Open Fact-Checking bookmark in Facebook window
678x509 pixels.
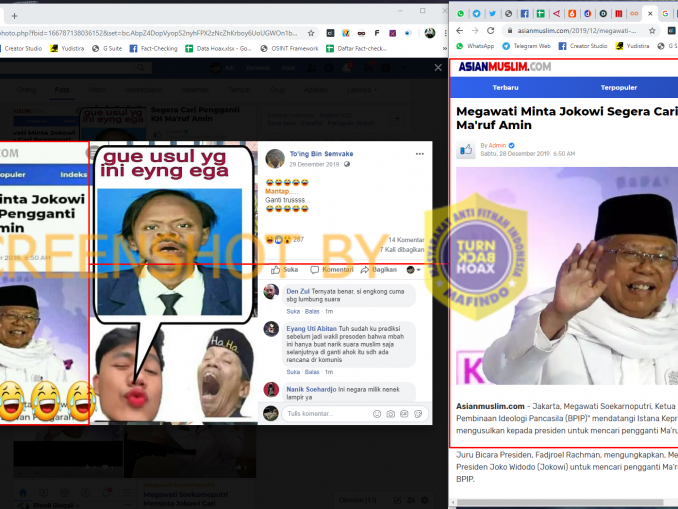154,48
